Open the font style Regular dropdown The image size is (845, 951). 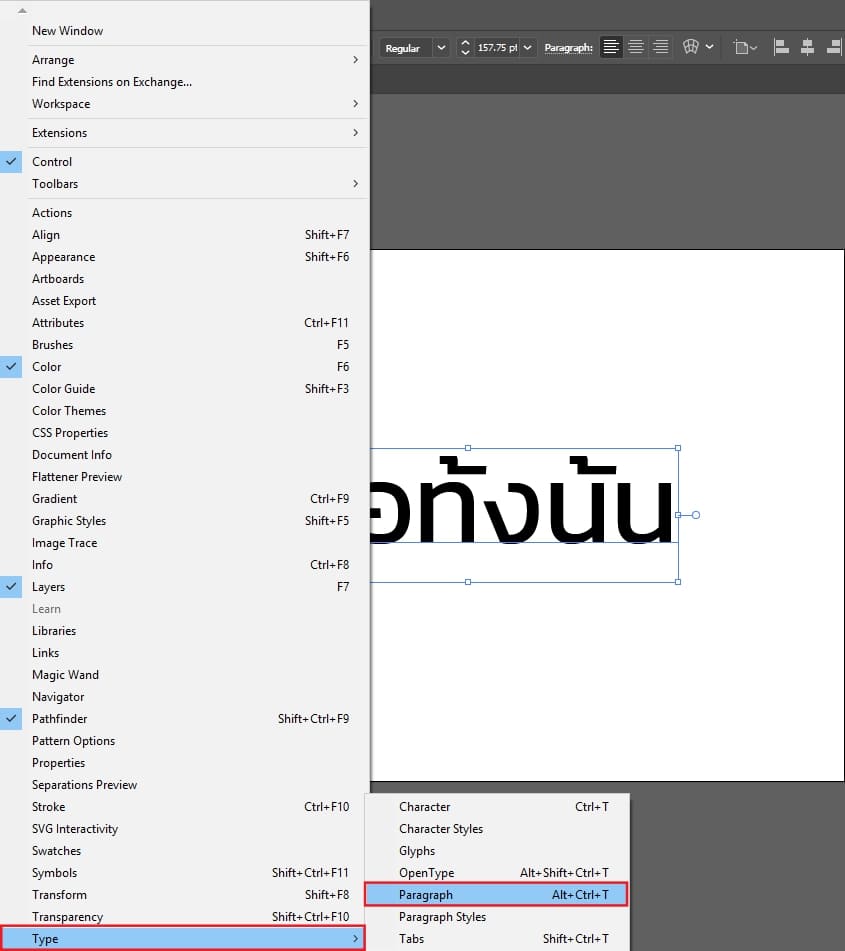[x=442, y=47]
